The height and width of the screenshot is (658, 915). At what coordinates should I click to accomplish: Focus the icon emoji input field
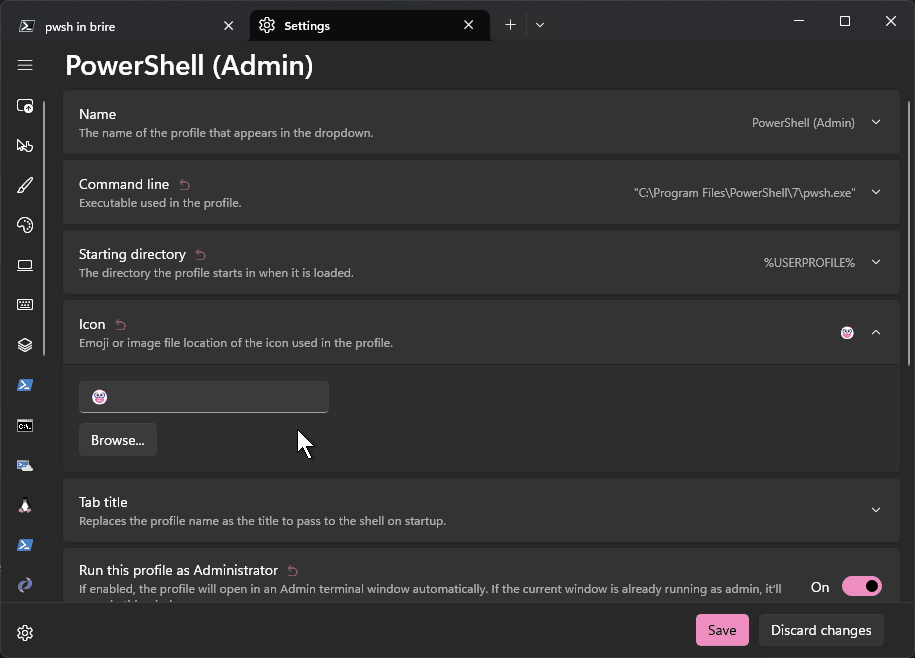click(204, 397)
